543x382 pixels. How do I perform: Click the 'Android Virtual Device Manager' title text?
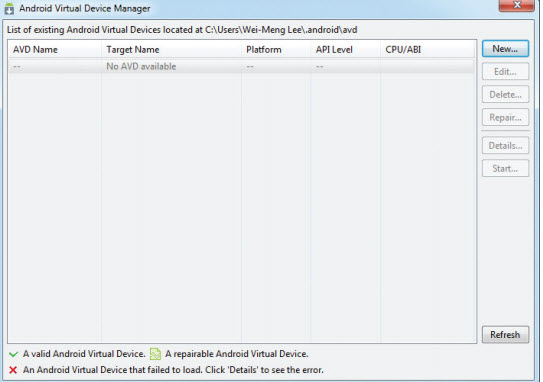pos(85,8)
